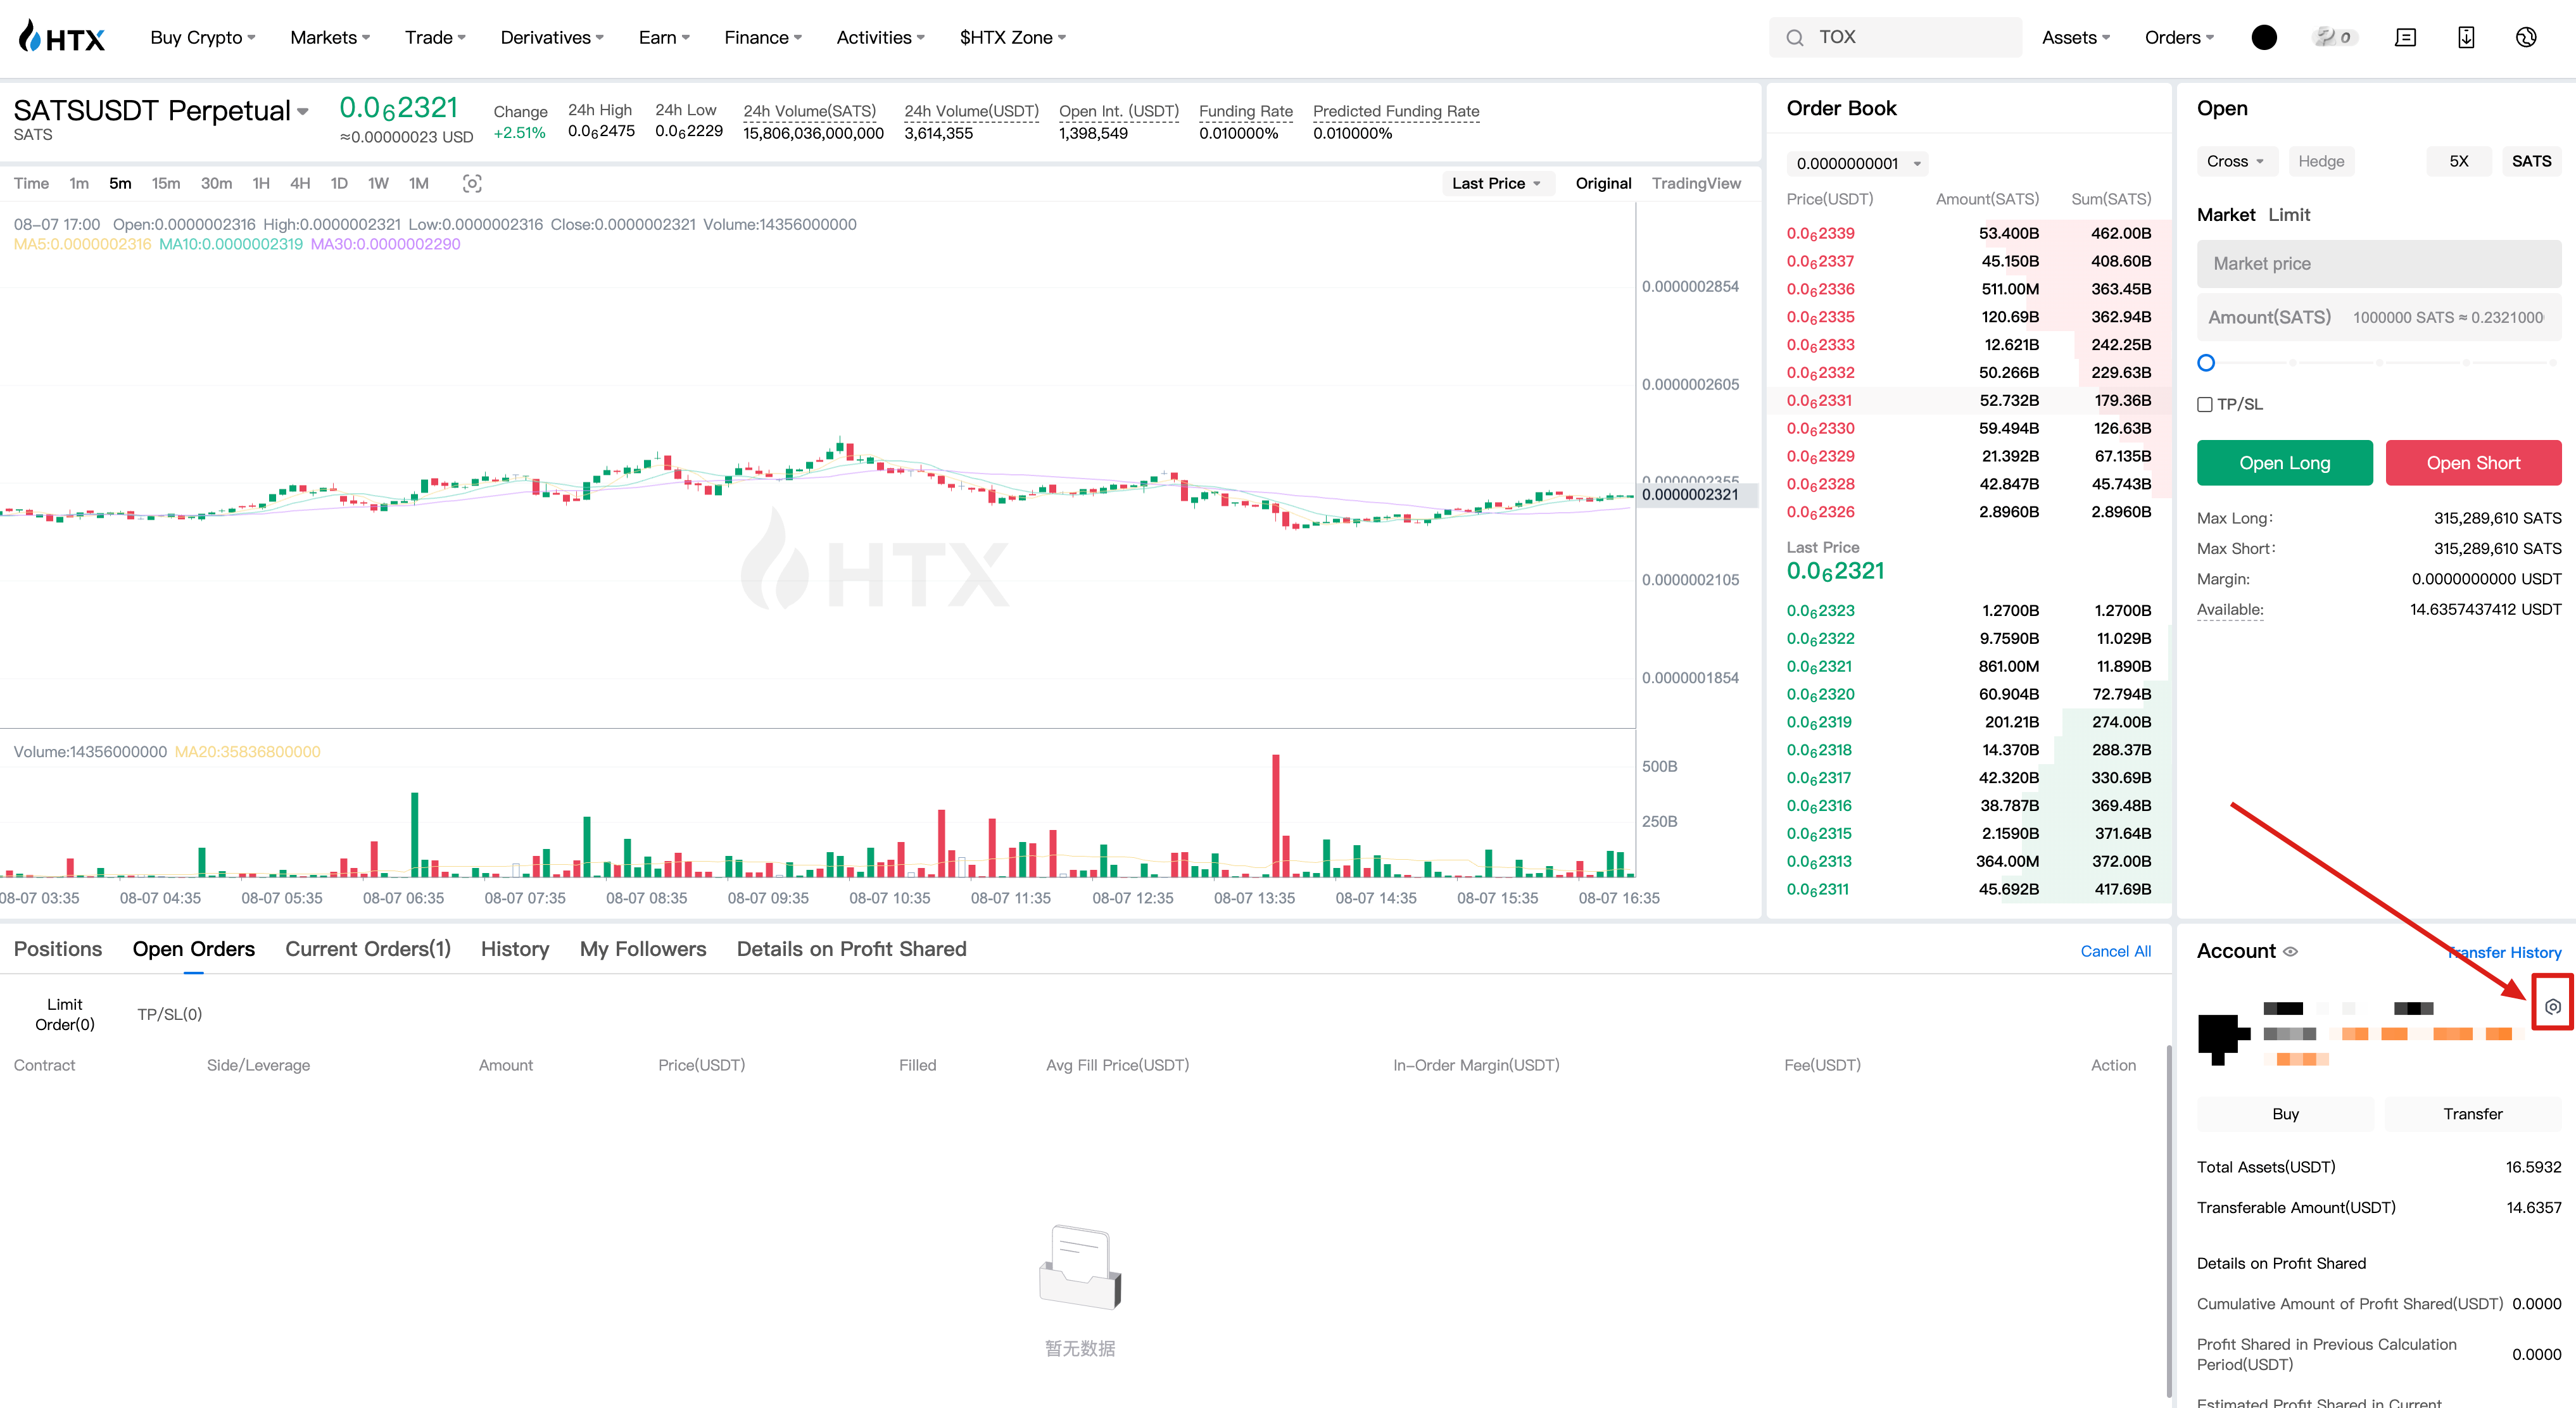Screen dimensions: 2576x1408
Task: Switch to My Followers tab
Action: [x=643, y=949]
